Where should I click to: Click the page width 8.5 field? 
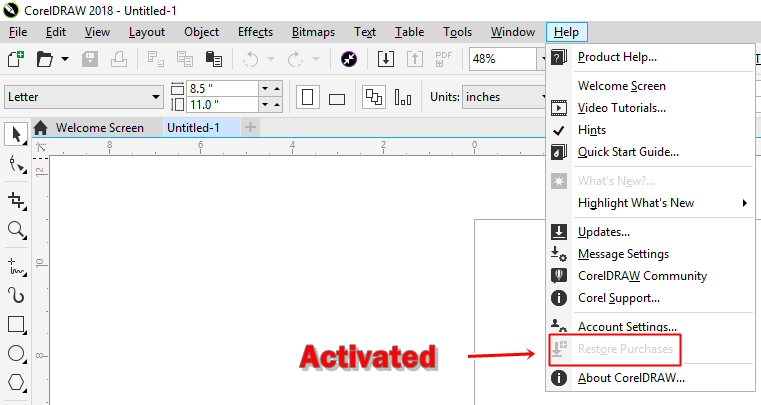pyautogui.click(x=222, y=88)
